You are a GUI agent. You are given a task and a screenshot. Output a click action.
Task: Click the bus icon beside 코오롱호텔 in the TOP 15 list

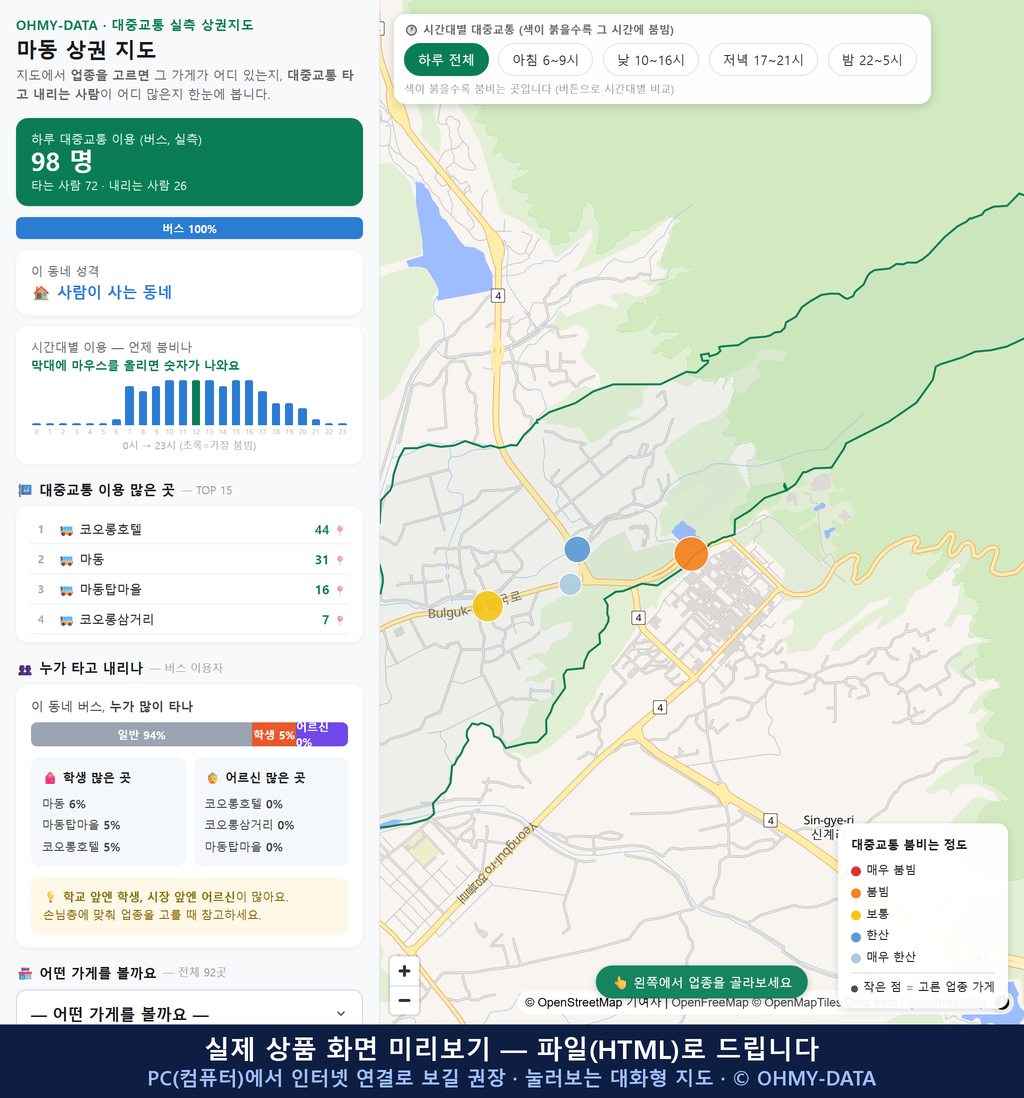pyautogui.click(x=67, y=530)
